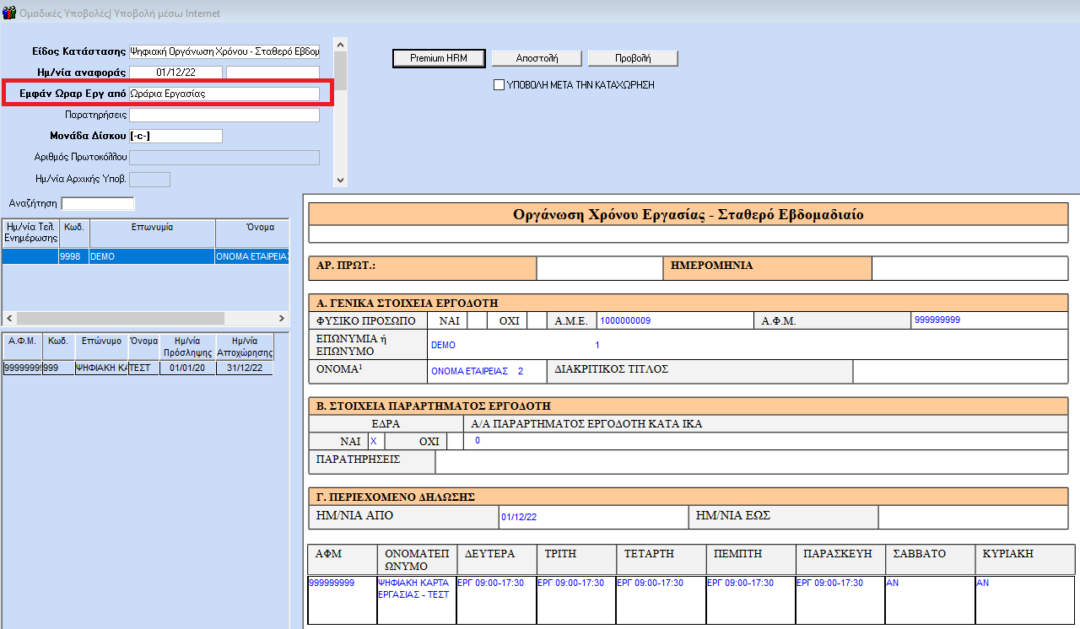Click the left arrow of the company list scrollbar

click(x=9, y=317)
